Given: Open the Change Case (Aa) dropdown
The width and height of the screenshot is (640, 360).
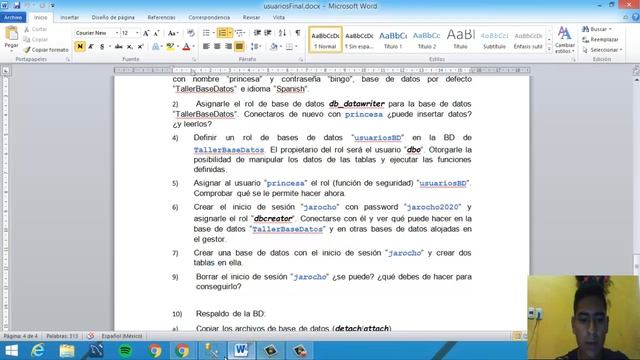Looking at the screenshot, I should pos(173,33).
